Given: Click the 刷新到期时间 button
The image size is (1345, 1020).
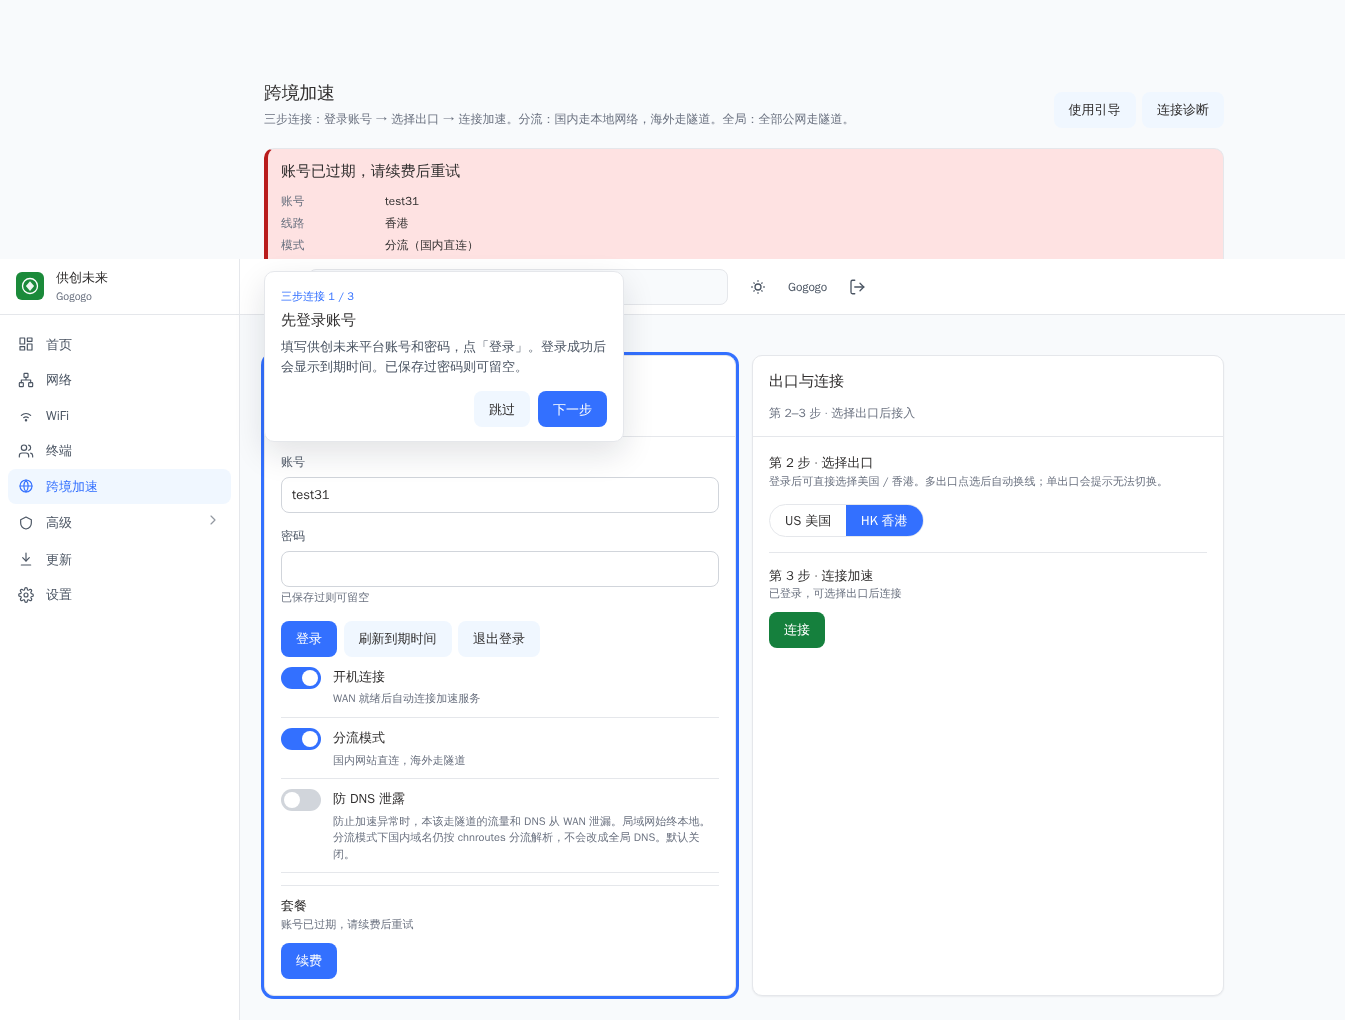Looking at the screenshot, I should point(397,639).
